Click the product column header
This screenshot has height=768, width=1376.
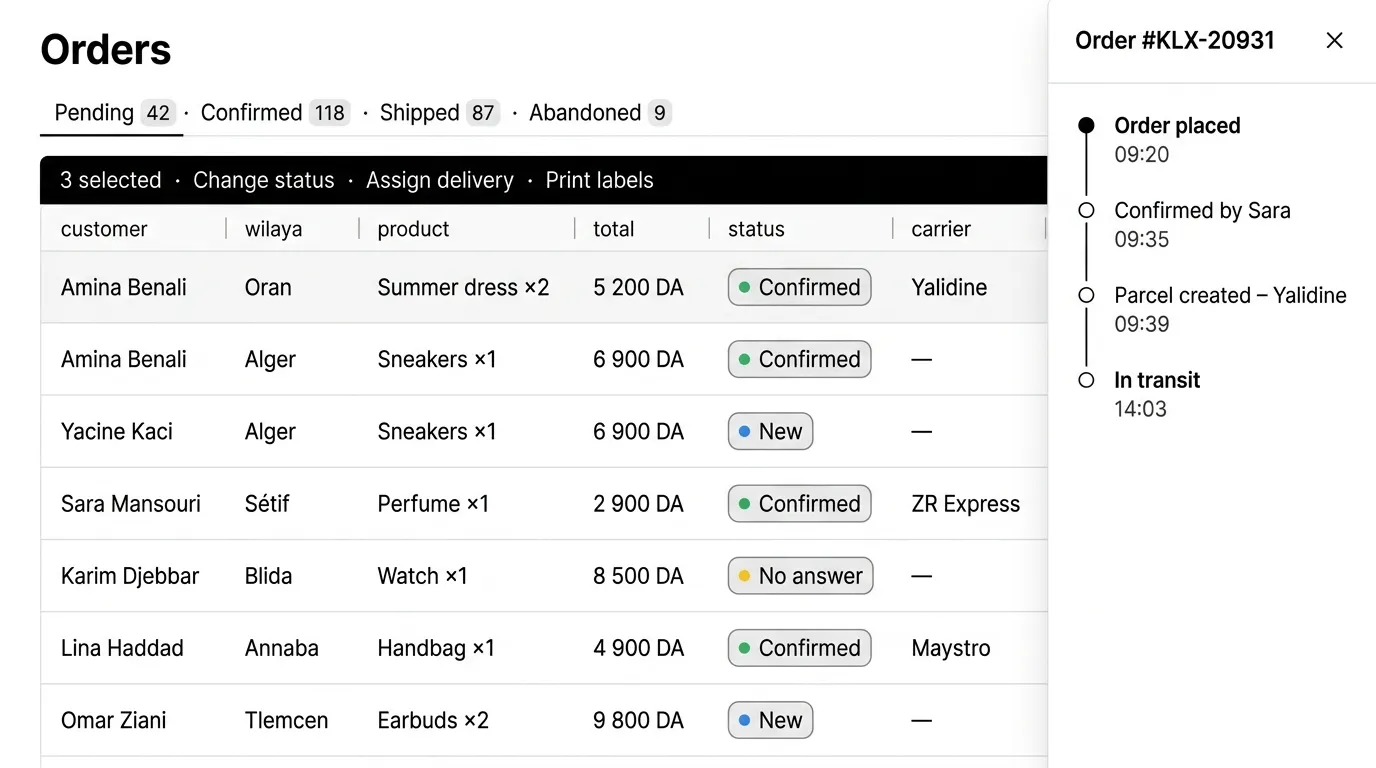pos(413,229)
